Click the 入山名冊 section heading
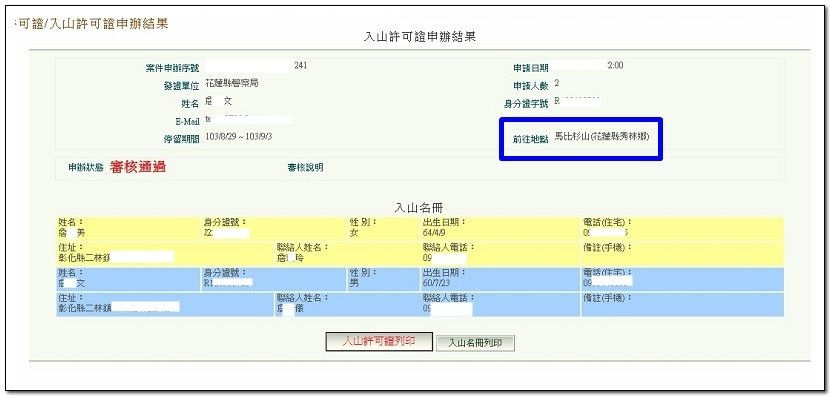Screen dimensions: 830x396 click(422, 208)
